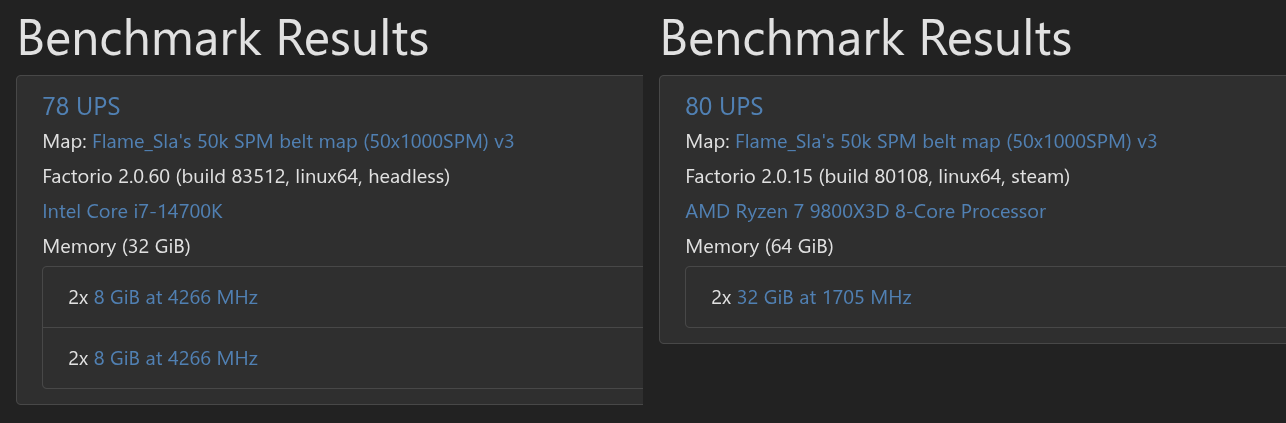Click the Factorio 2.0.60 headless build text
Viewport: 1286px width, 423px height.
click(x=246, y=177)
